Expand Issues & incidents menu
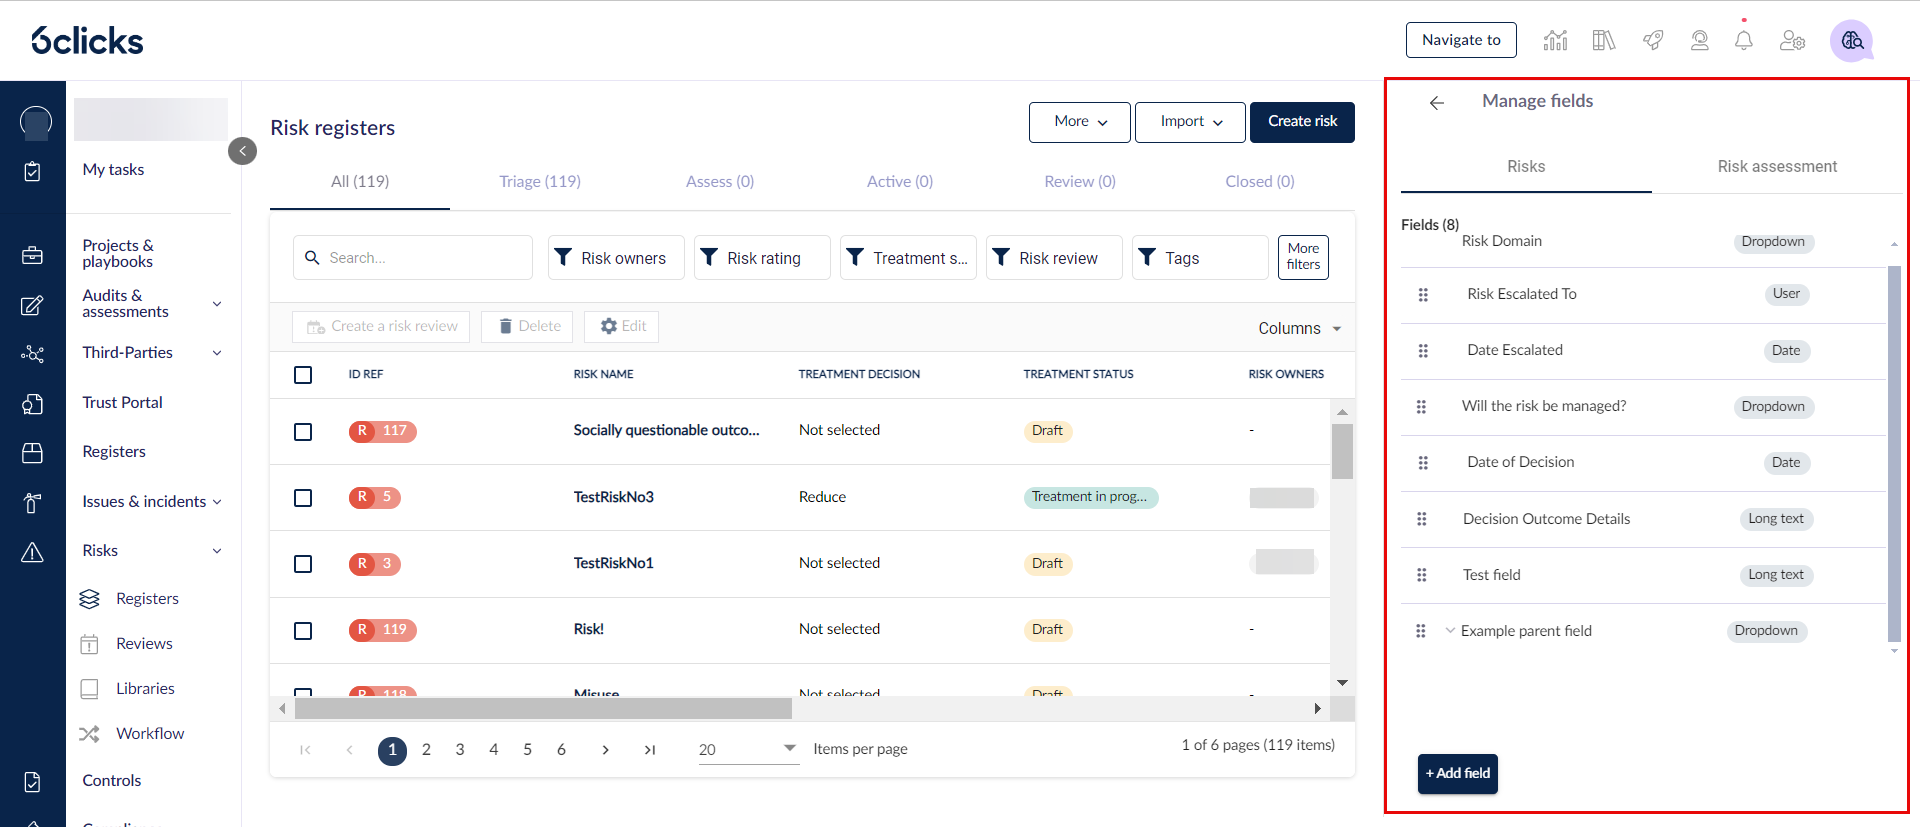This screenshot has width=1920, height=827. (x=217, y=502)
